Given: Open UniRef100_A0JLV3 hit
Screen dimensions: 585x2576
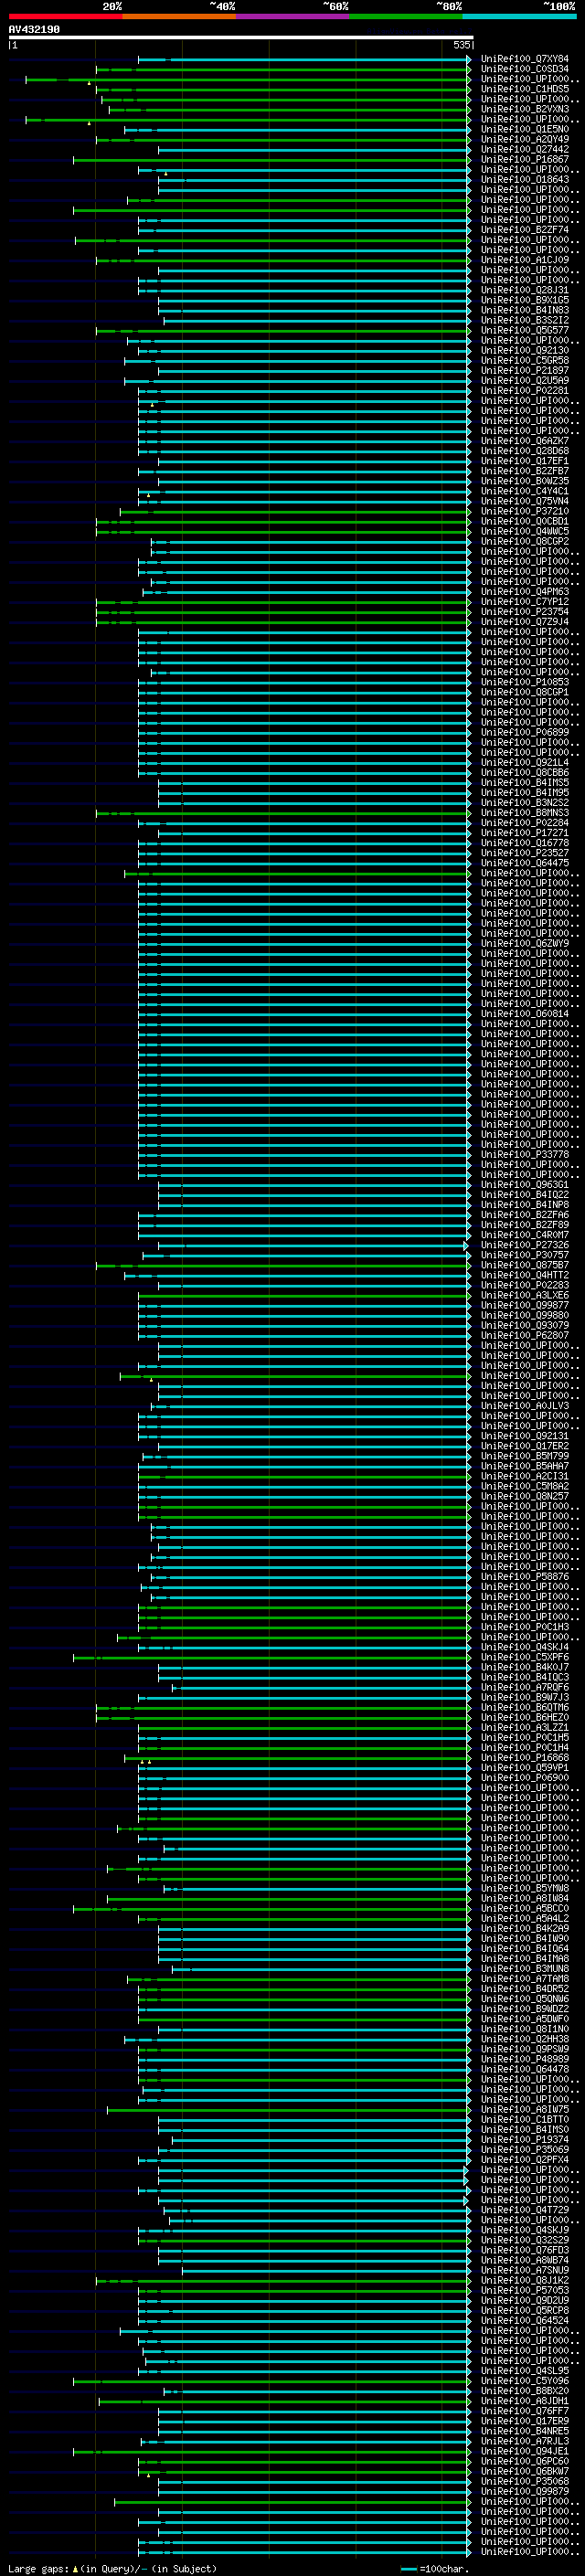Looking at the screenshot, I should (x=525, y=1406).
